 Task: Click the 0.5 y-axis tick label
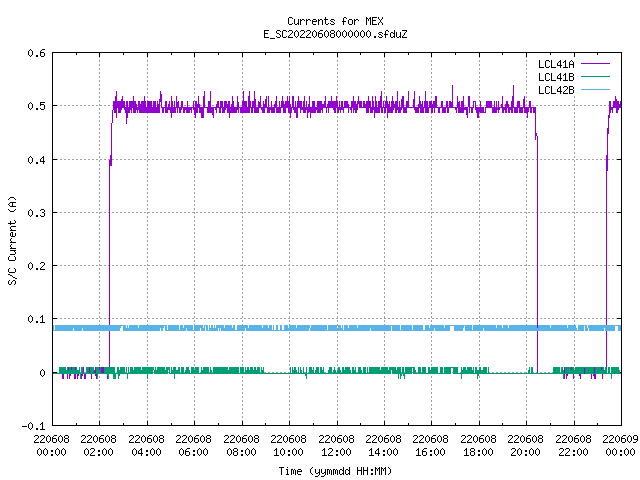pyautogui.click(x=36, y=106)
